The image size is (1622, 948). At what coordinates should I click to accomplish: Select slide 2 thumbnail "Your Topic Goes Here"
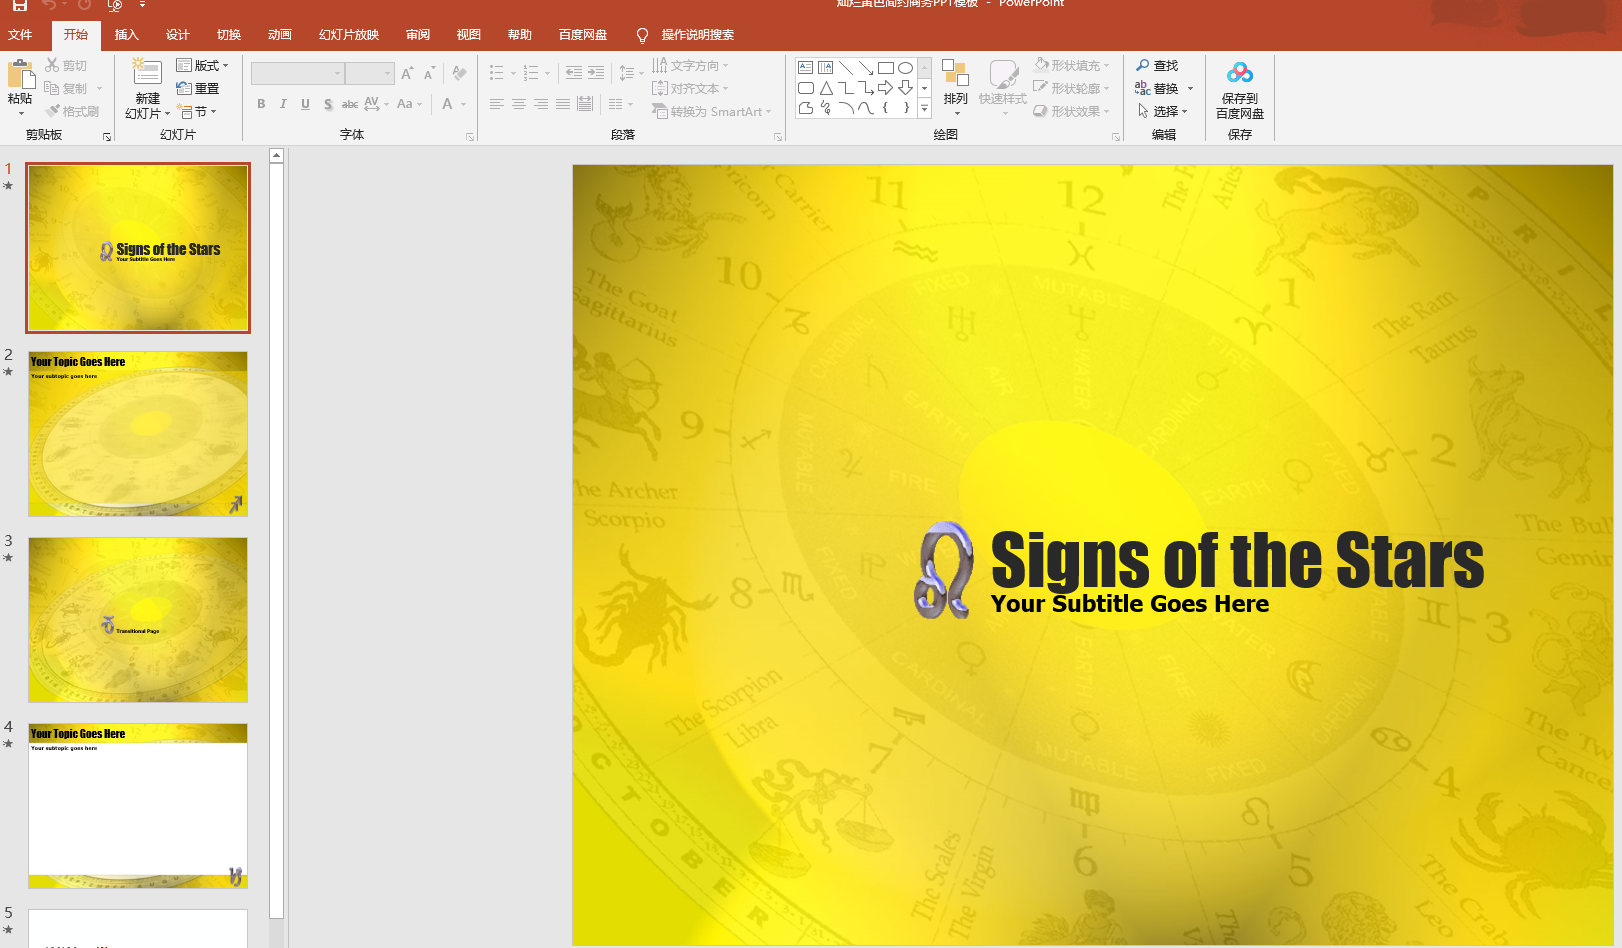pyautogui.click(x=138, y=434)
